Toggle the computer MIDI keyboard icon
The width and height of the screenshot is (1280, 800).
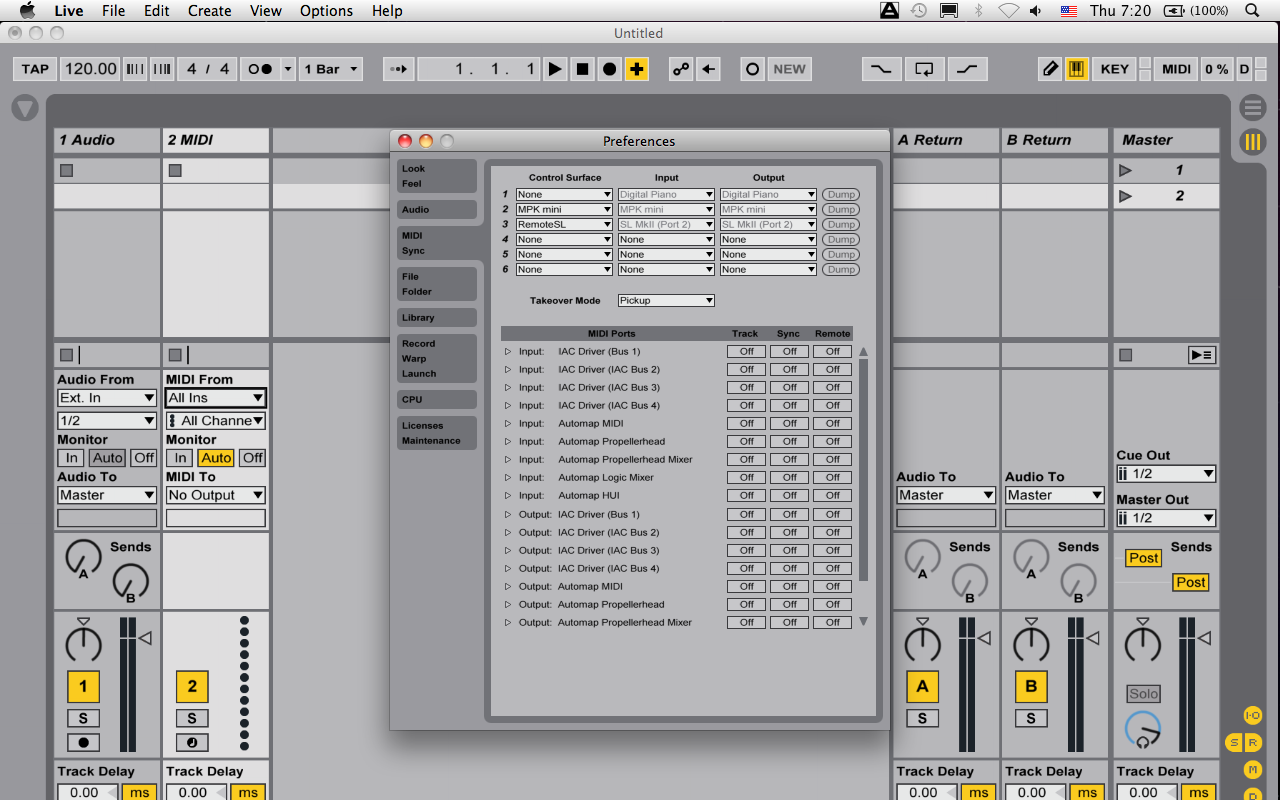pyautogui.click(x=1077, y=69)
